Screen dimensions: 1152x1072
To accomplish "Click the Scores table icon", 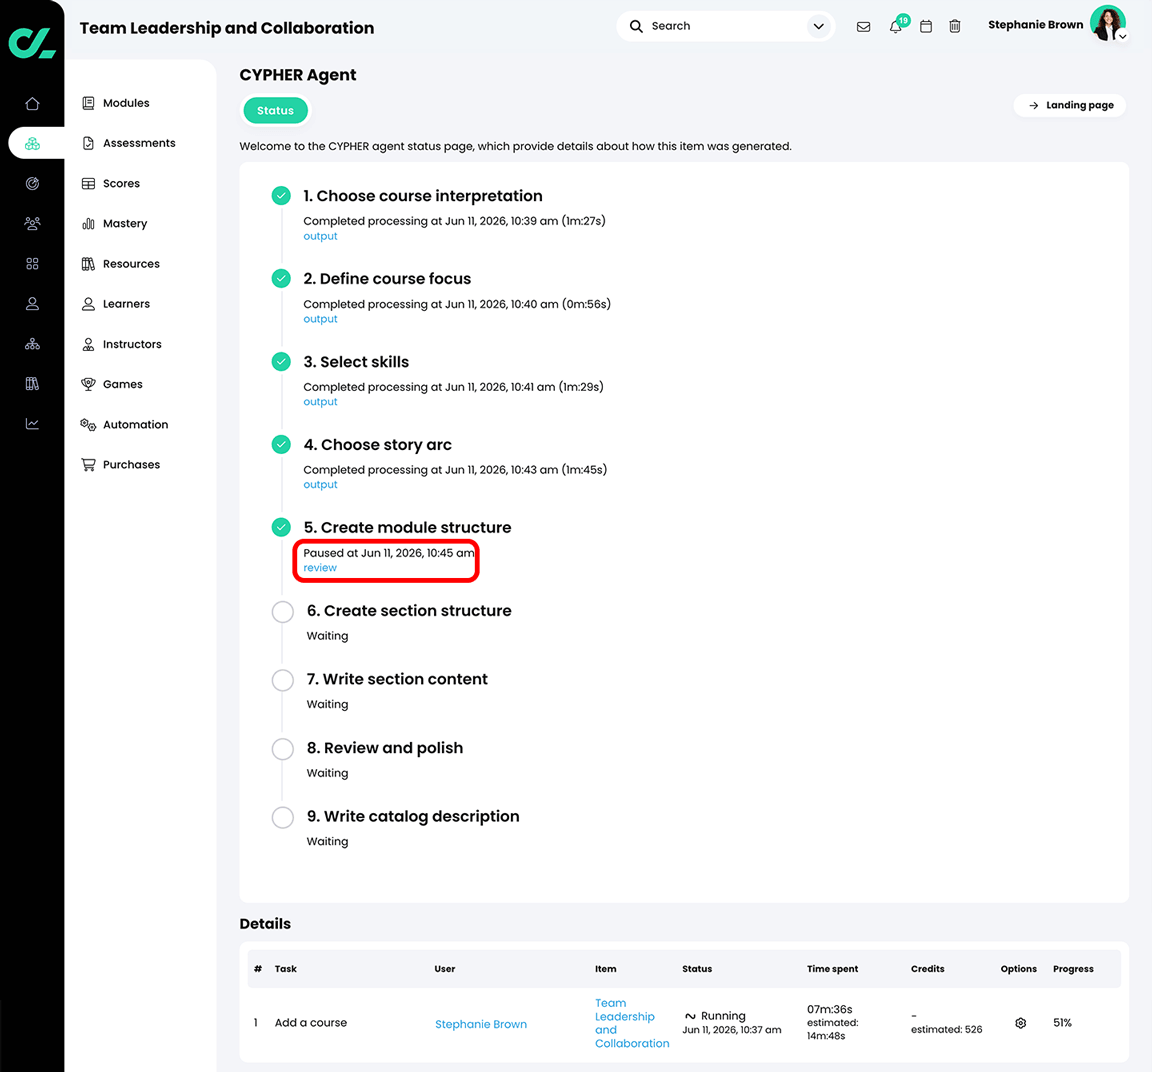I will tap(88, 184).
